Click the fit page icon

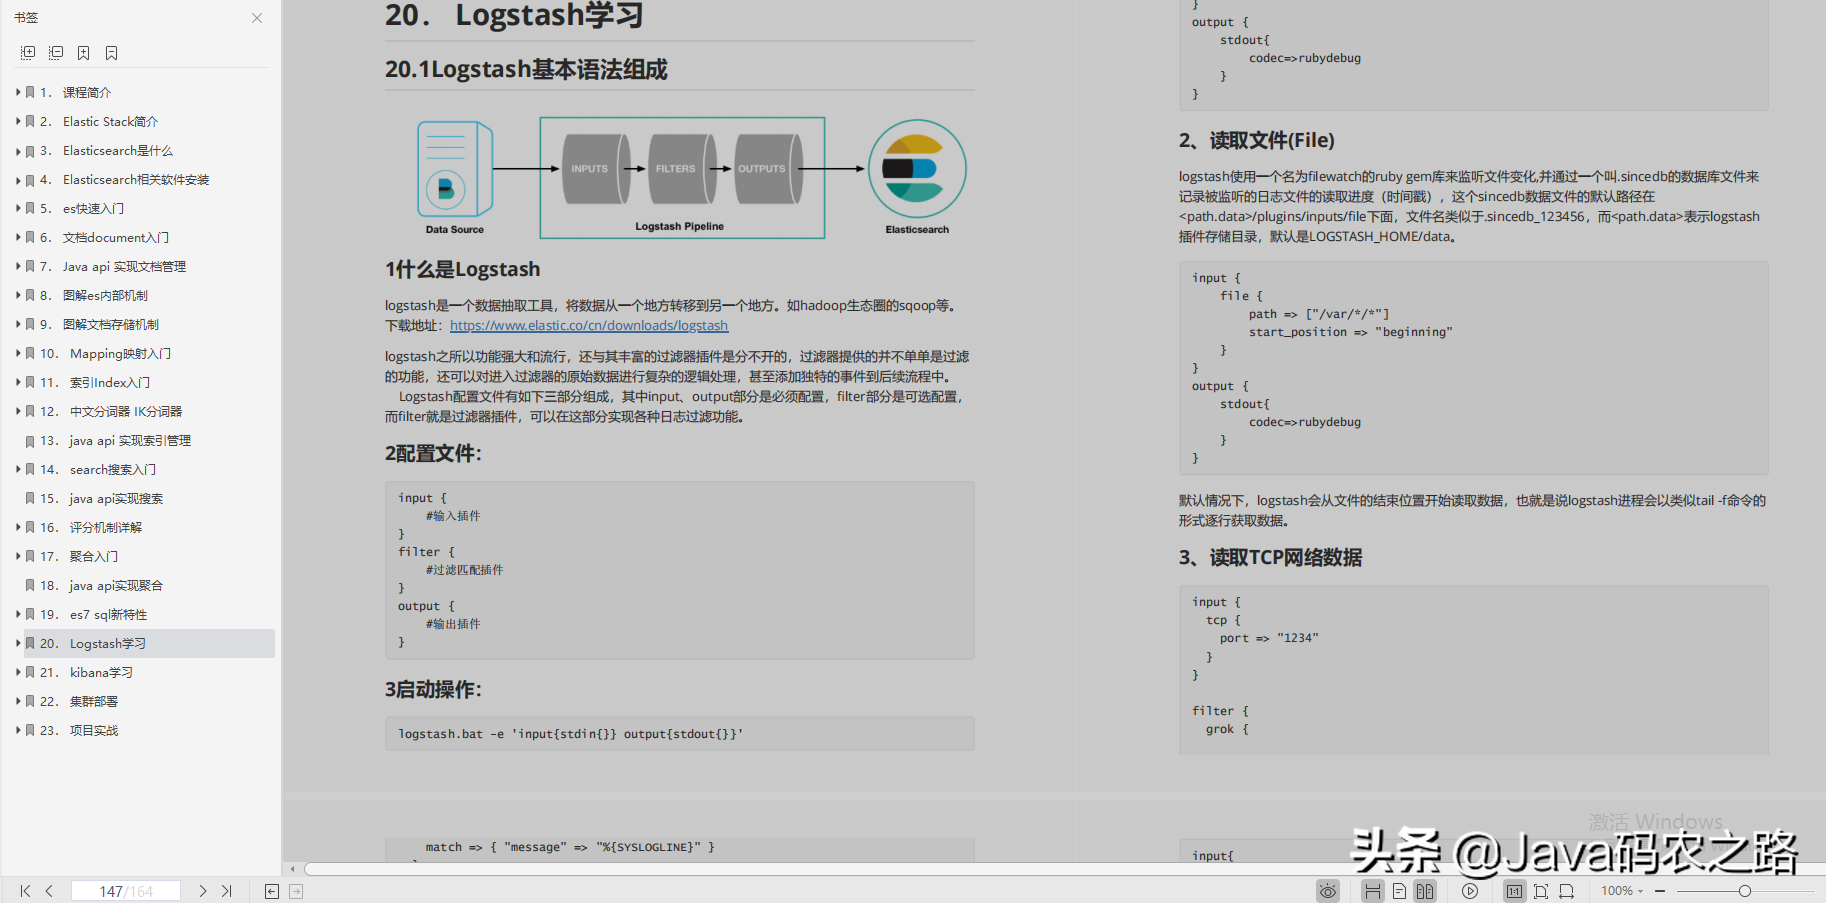click(x=1541, y=891)
